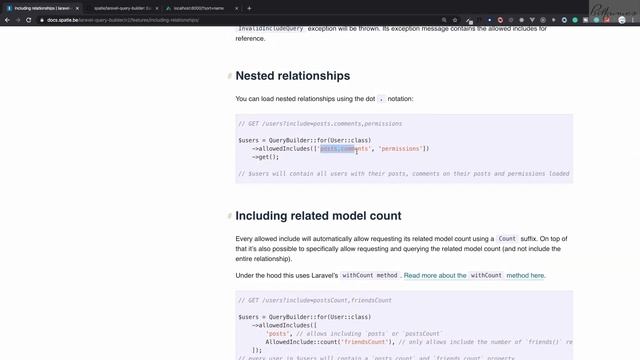Click anchor icon beside Including related model count
The width and height of the screenshot is (640, 360).
[x=229, y=216]
